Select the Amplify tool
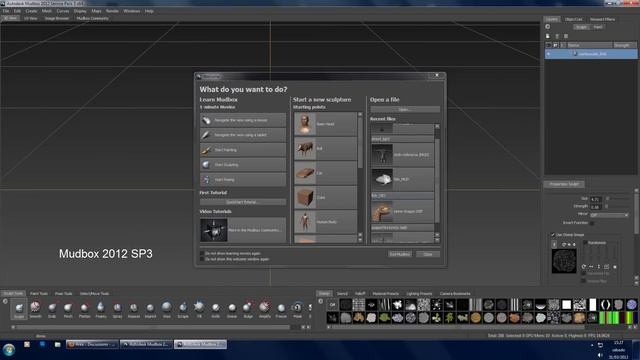Screen dimensions: 640x360 (x=264, y=309)
